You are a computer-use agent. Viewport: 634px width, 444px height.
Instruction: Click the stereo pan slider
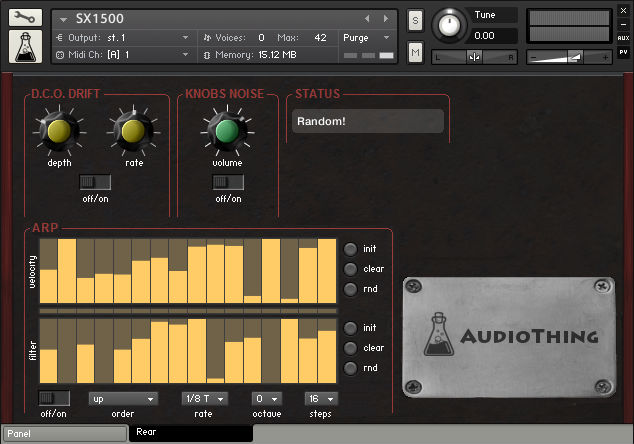pyautogui.click(x=474, y=57)
